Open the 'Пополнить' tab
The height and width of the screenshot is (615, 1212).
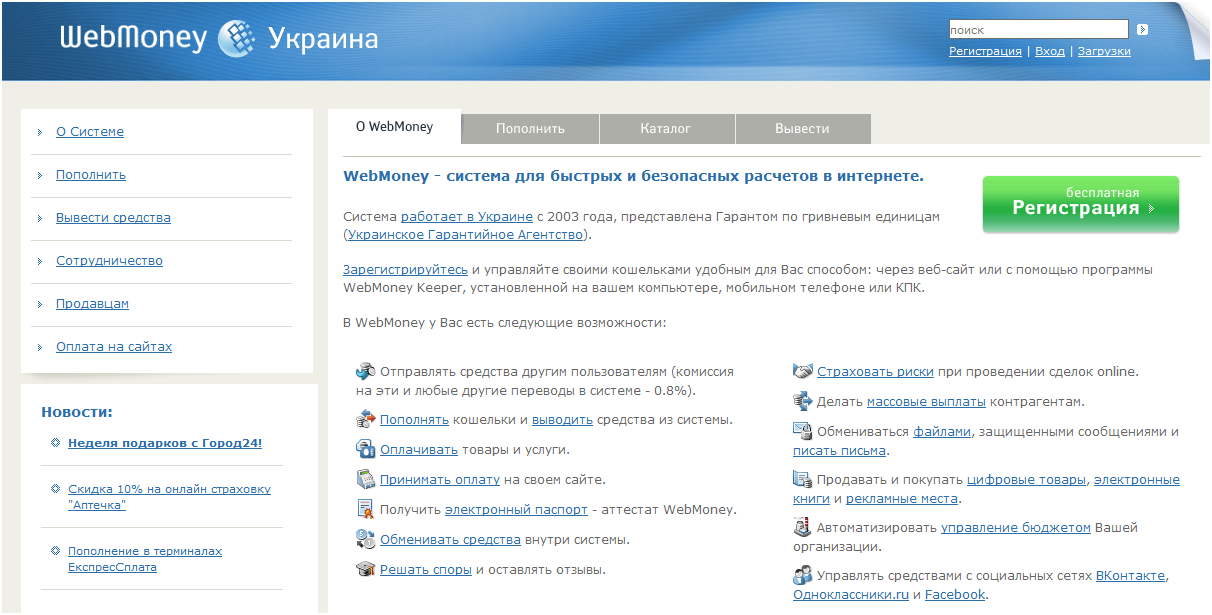click(x=530, y=129)
